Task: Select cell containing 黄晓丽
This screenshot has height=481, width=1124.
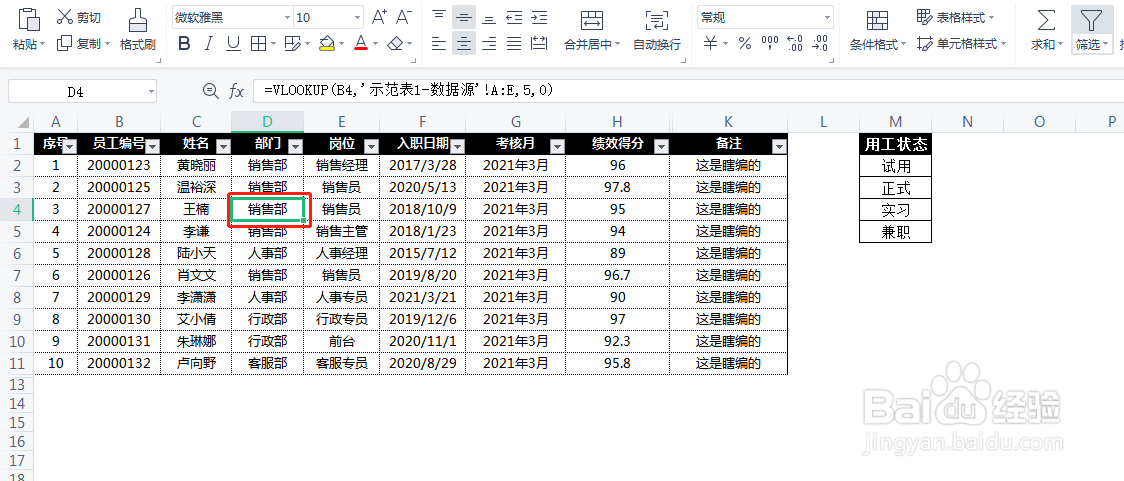Action: click(196, 166)
